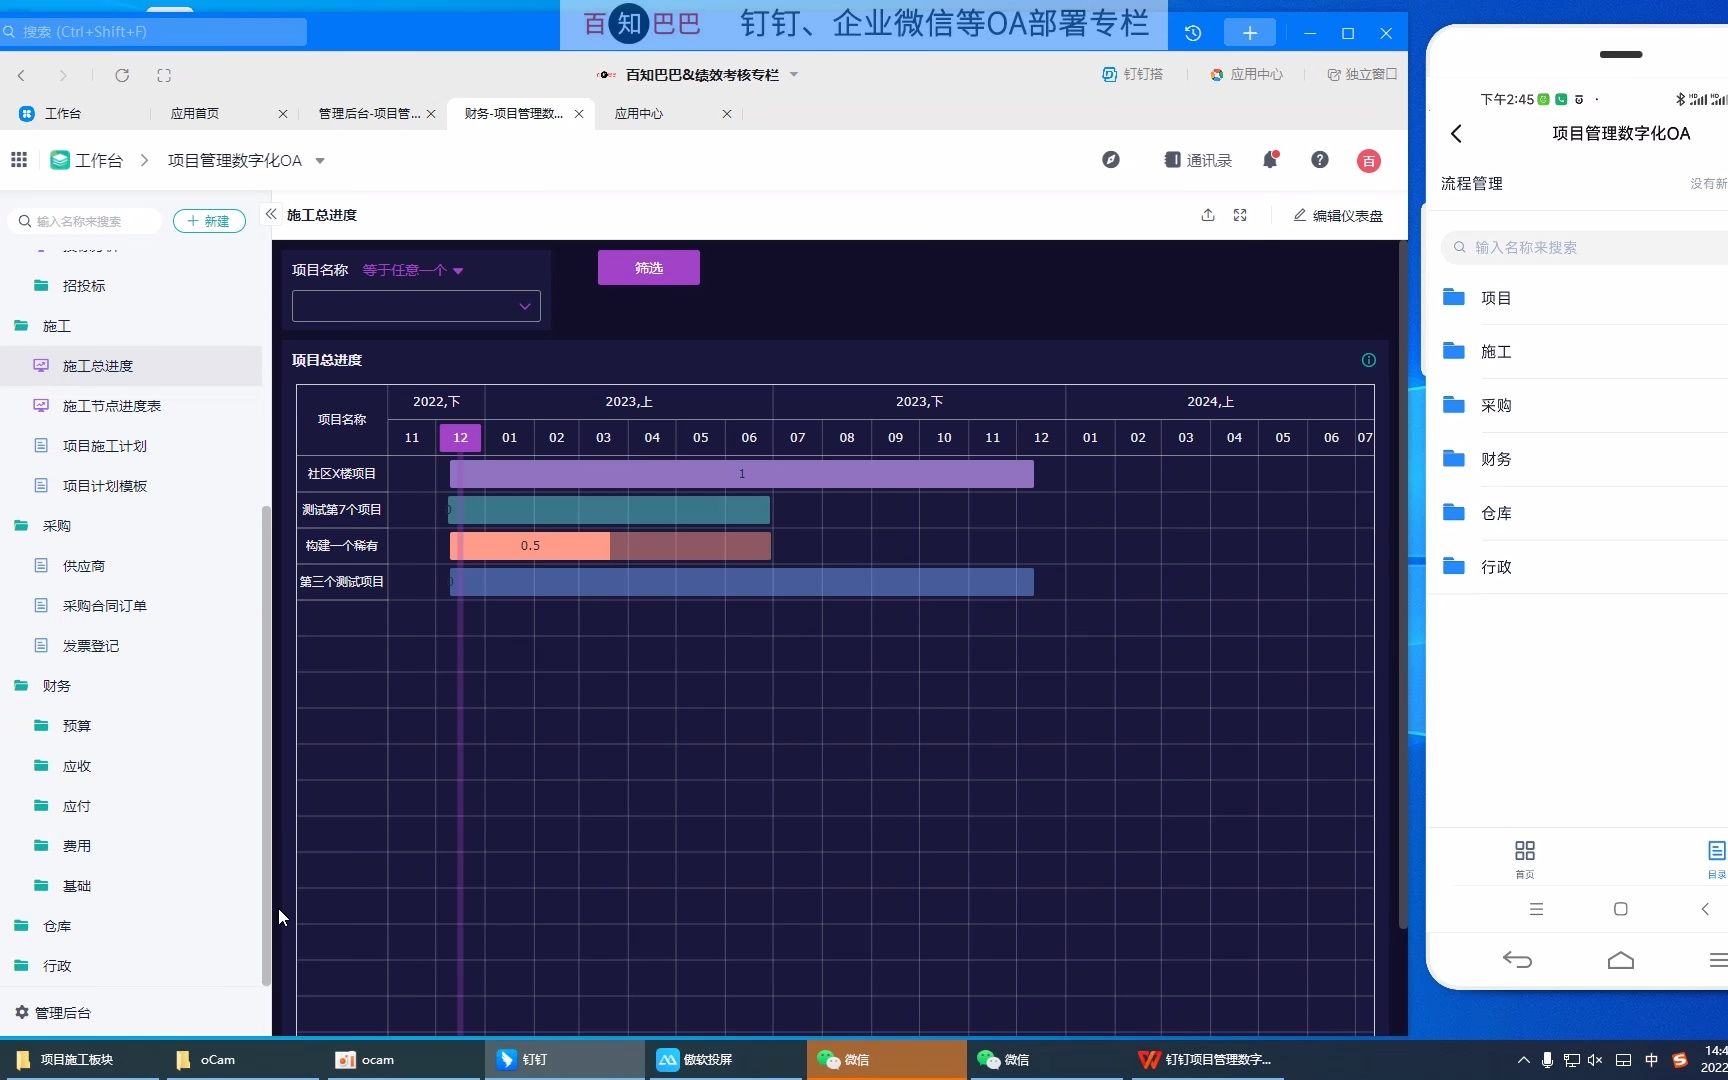The height and width of the screenshot is (1080, 1728).
Task: Open 应用中心 in the top bar
Action: pyautogui.click(x=1246, y=74)
